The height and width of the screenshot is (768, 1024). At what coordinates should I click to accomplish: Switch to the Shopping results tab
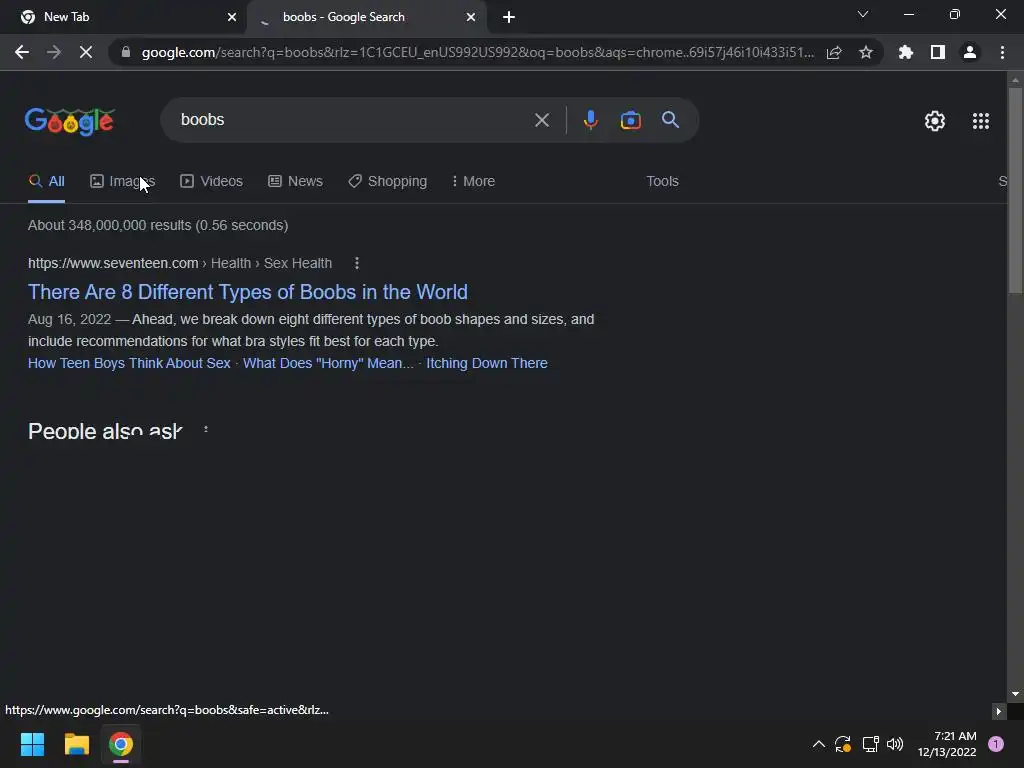[388, 182]
